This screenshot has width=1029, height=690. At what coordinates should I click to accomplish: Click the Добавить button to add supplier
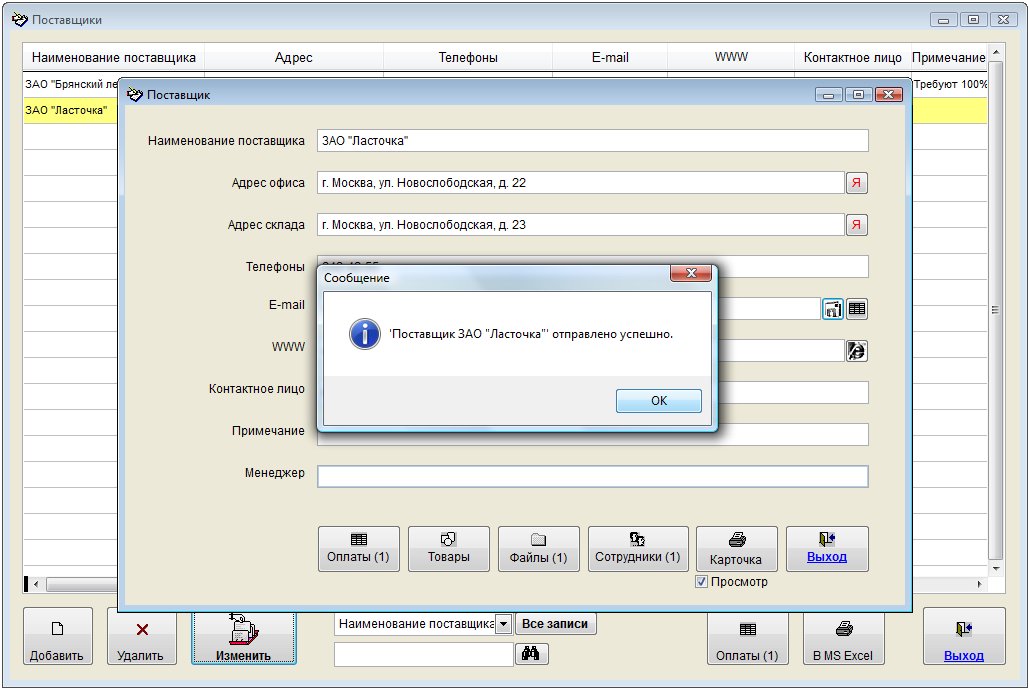point(57,637)
